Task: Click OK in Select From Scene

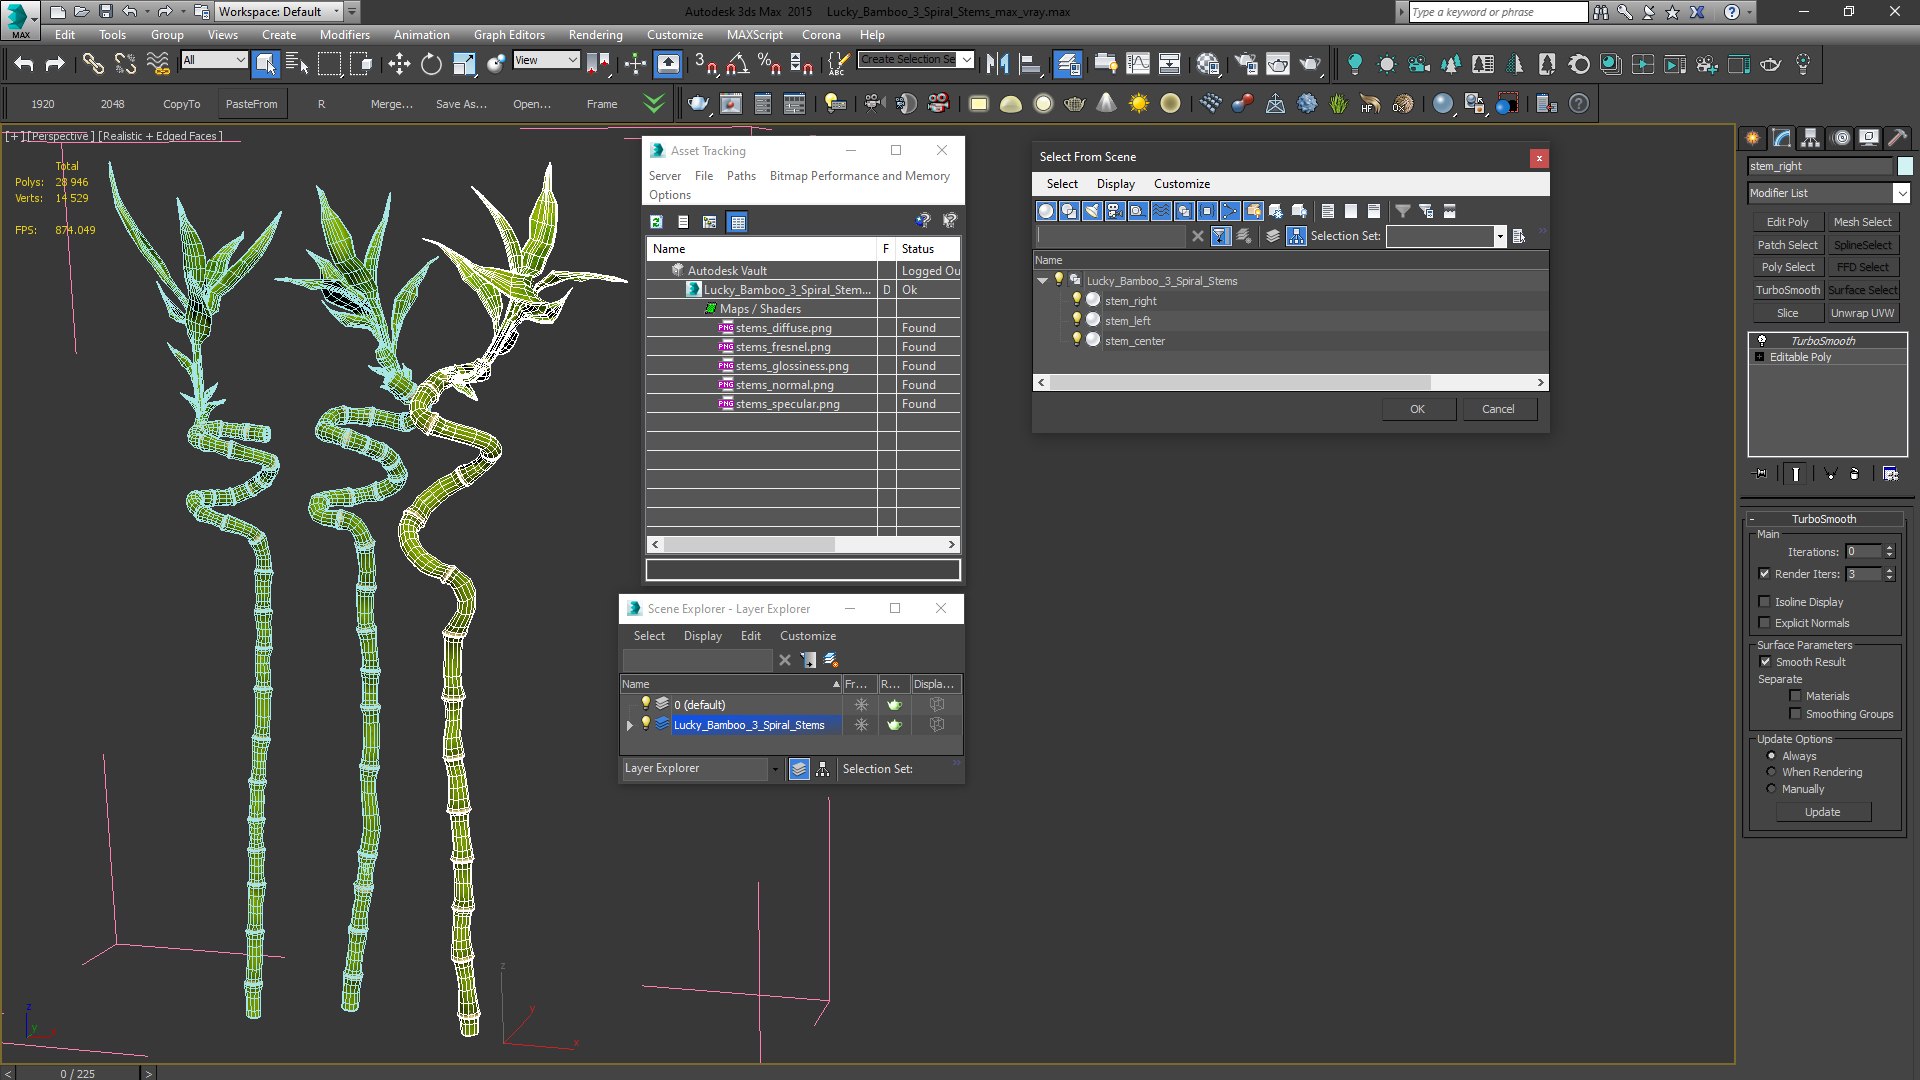Action: [1418, 409]
